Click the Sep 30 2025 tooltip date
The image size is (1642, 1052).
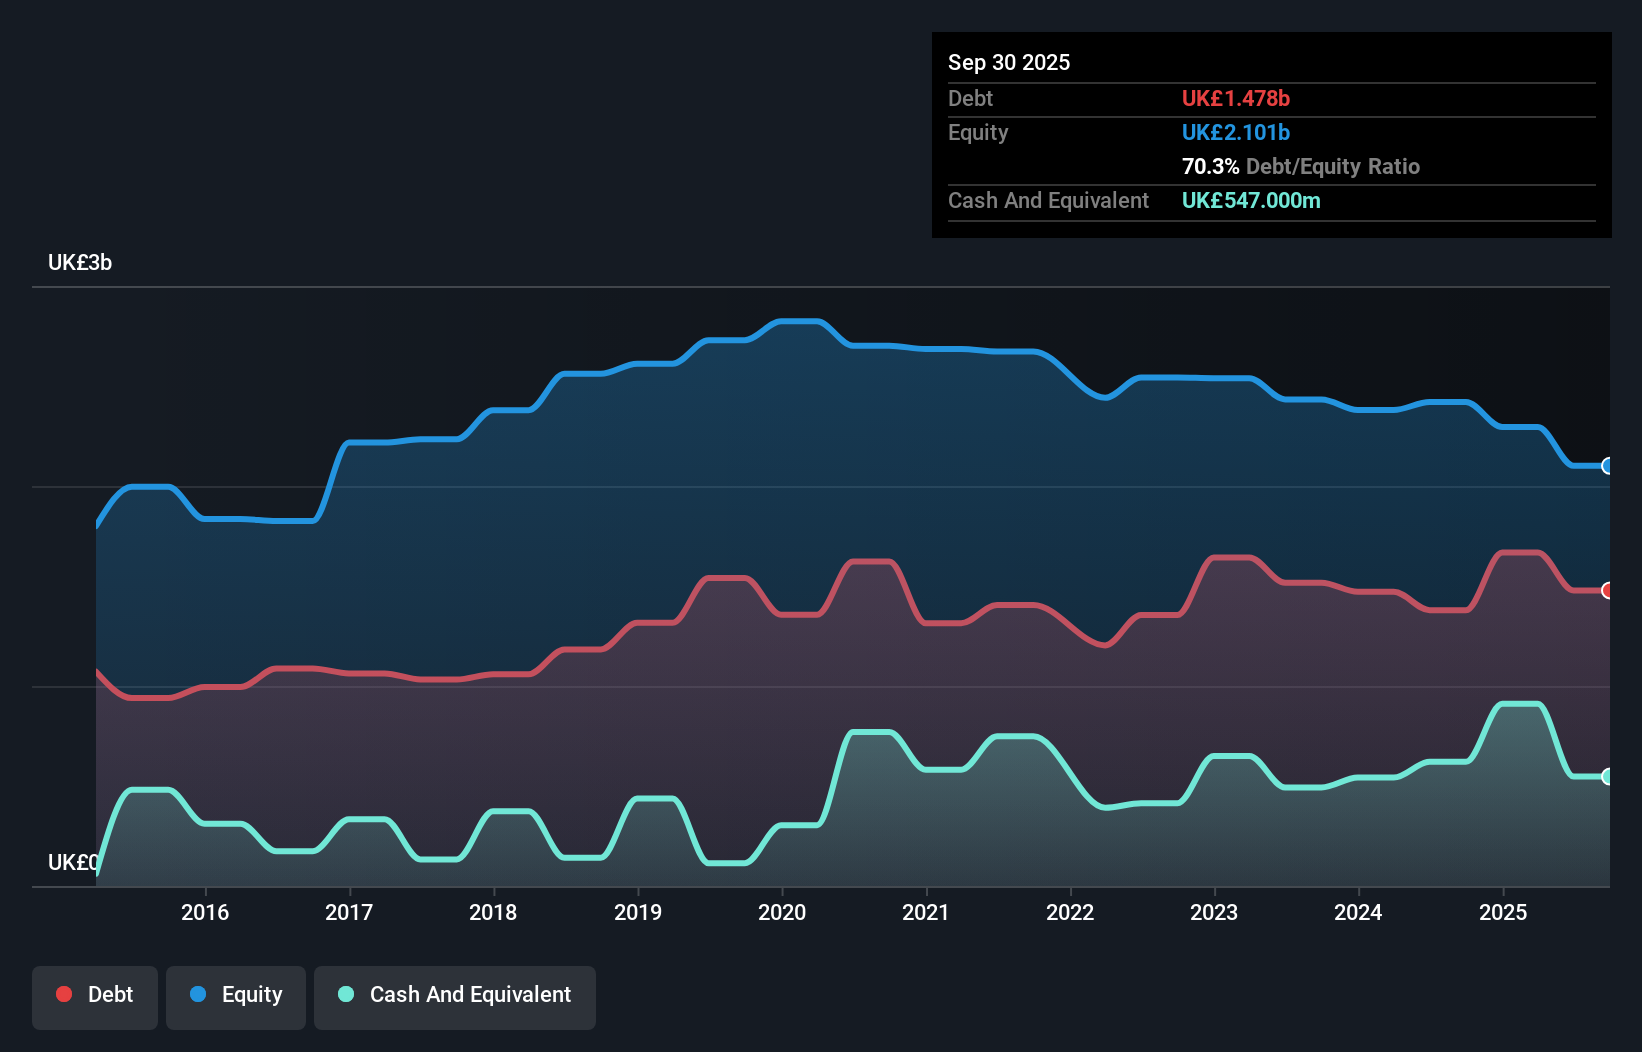point(1009,62)
